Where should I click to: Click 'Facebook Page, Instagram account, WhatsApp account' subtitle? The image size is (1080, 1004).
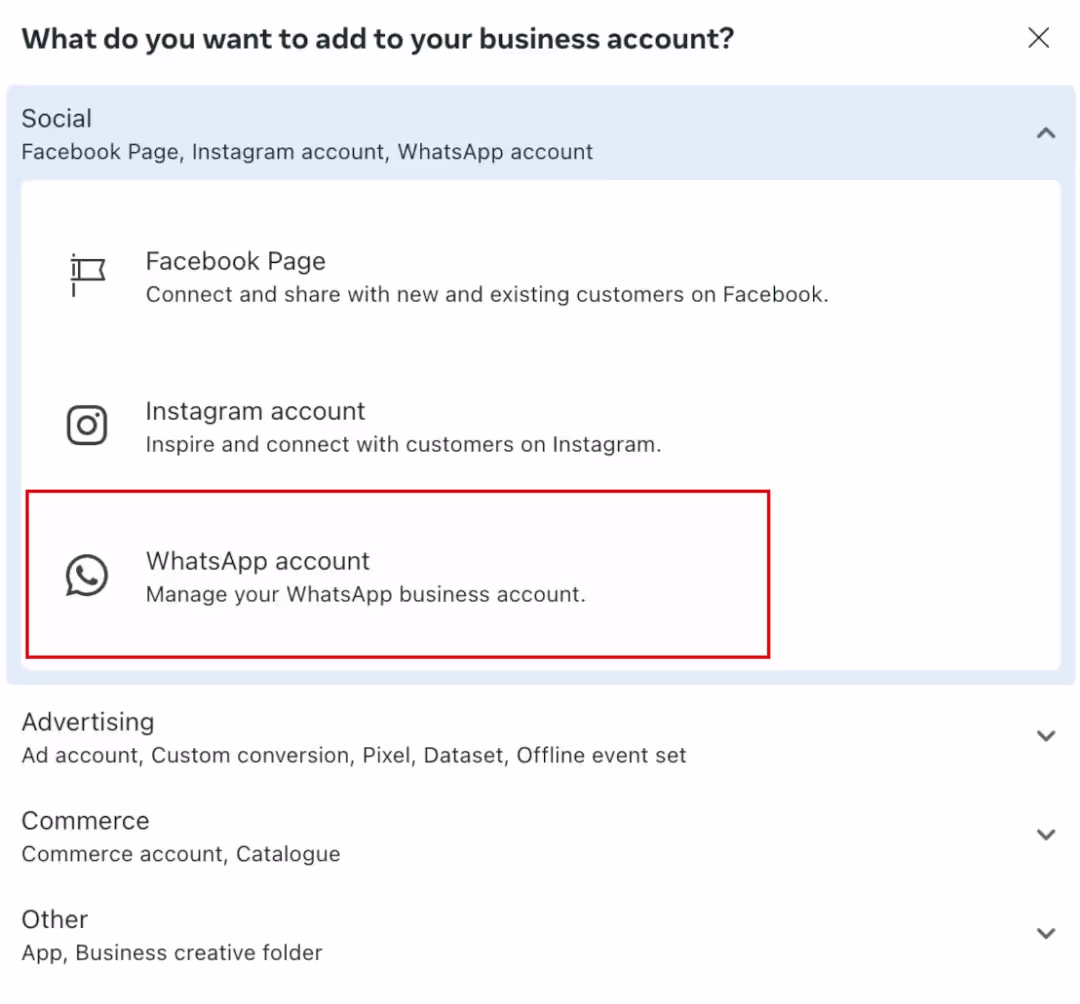(307, 152)
